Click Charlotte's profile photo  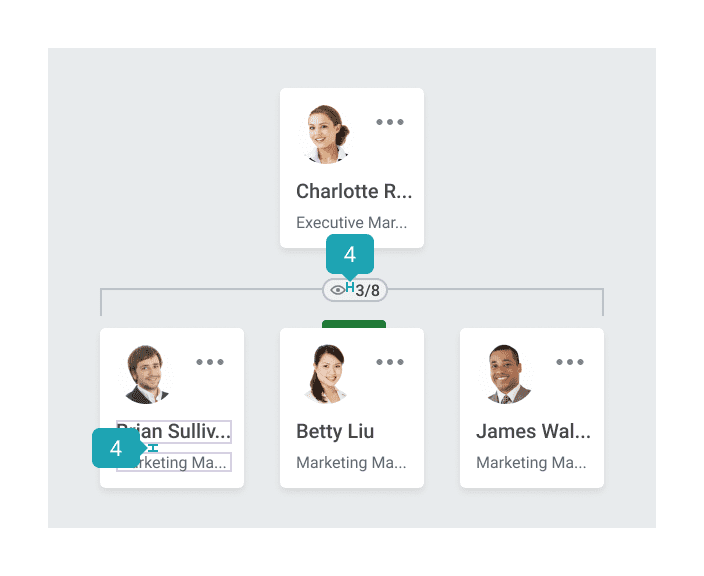tap(327, 133)
